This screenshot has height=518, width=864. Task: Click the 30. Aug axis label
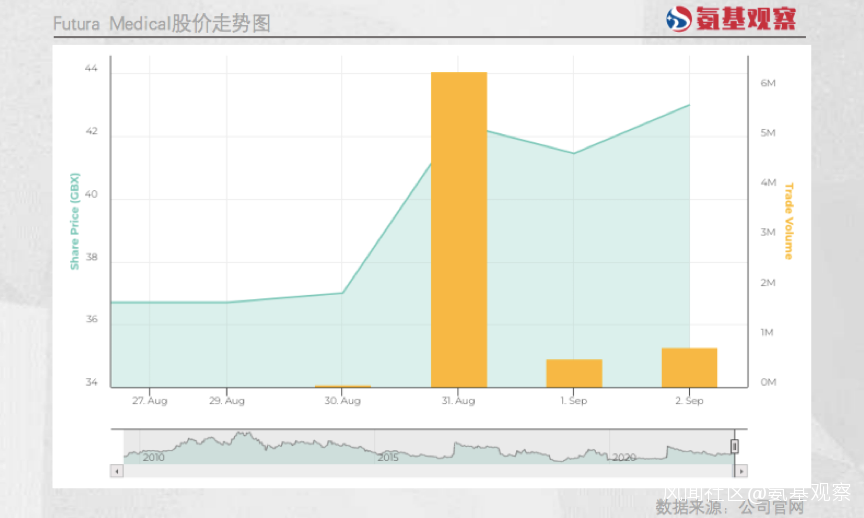(342, 401)
